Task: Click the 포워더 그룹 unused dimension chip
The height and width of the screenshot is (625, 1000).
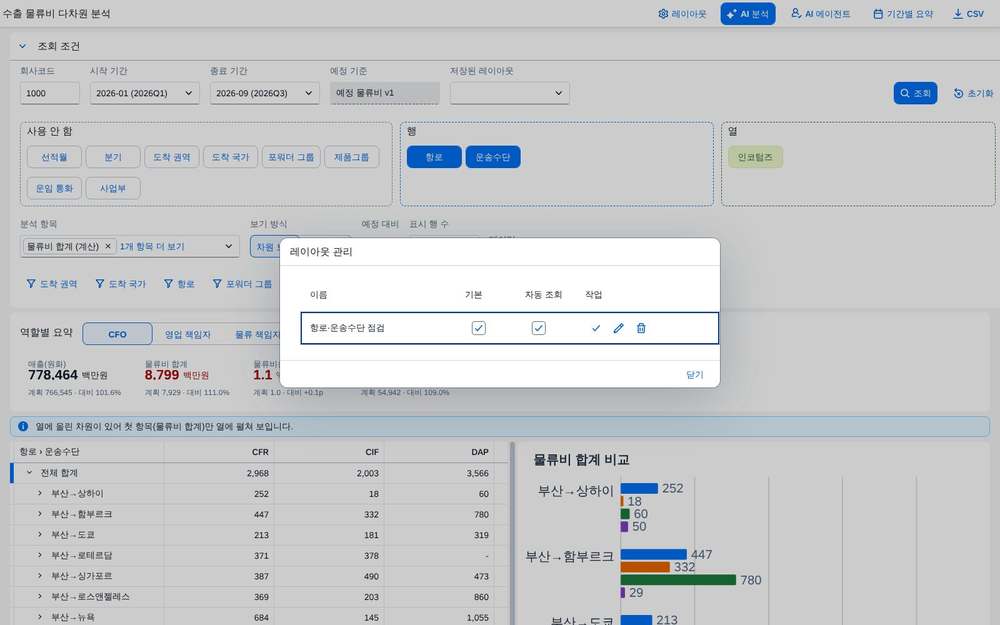Action: [x=291, y=157]
